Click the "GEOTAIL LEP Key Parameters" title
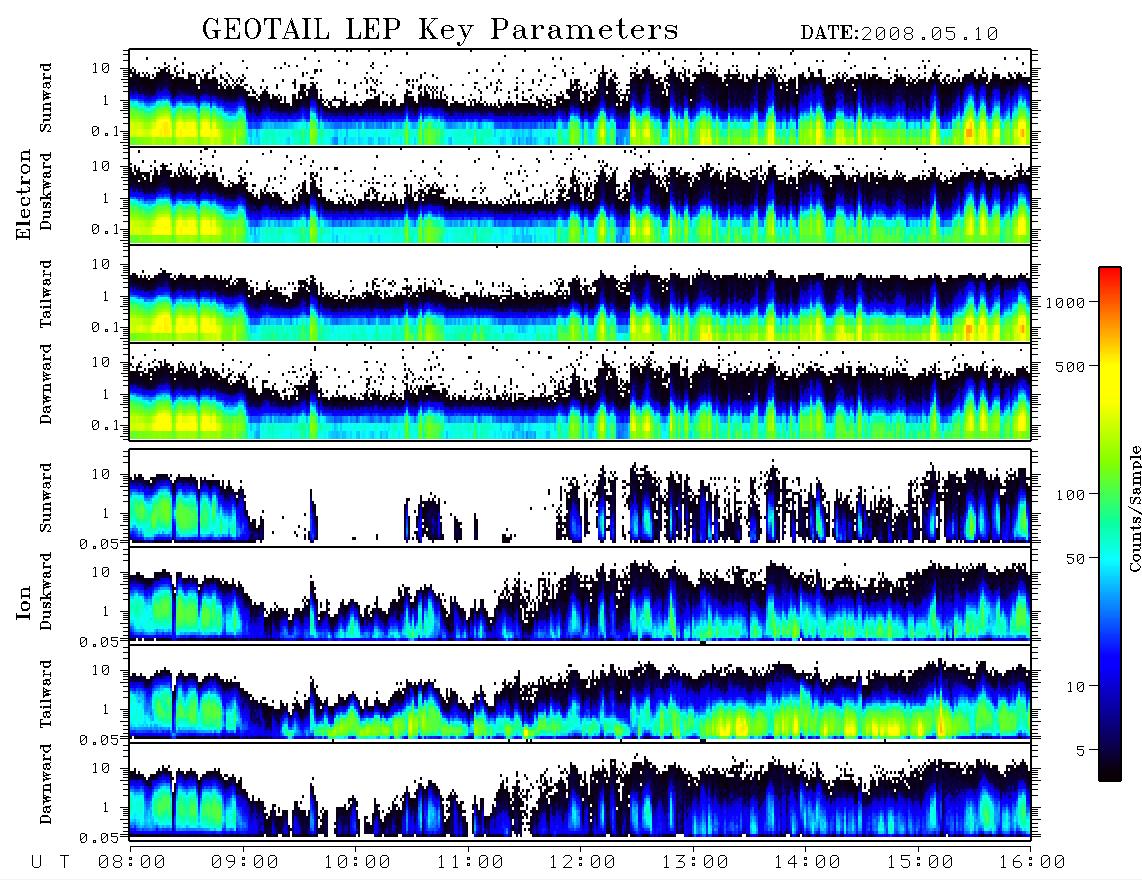This screenshot has width=1142, height=880. point(440,31)
